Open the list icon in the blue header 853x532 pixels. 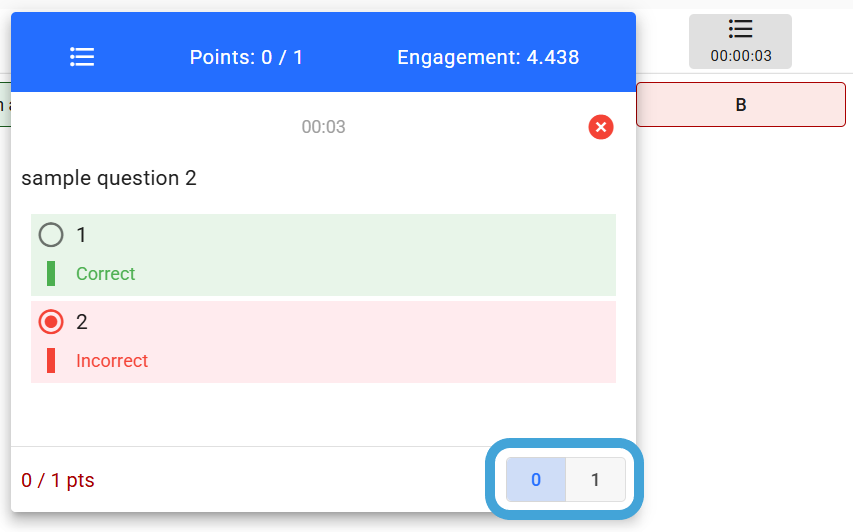pyautogui.click(x=82, y=57)
